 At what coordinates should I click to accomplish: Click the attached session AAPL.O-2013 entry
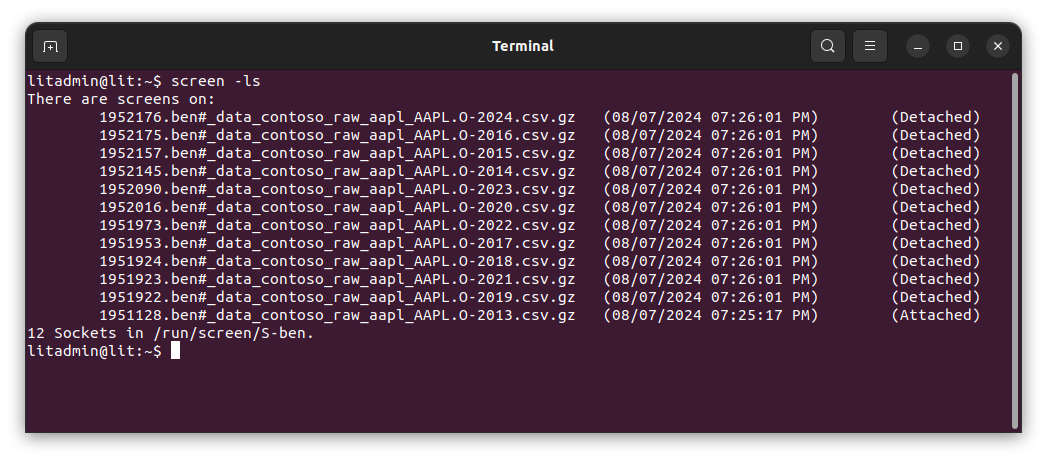coord(336,315)
